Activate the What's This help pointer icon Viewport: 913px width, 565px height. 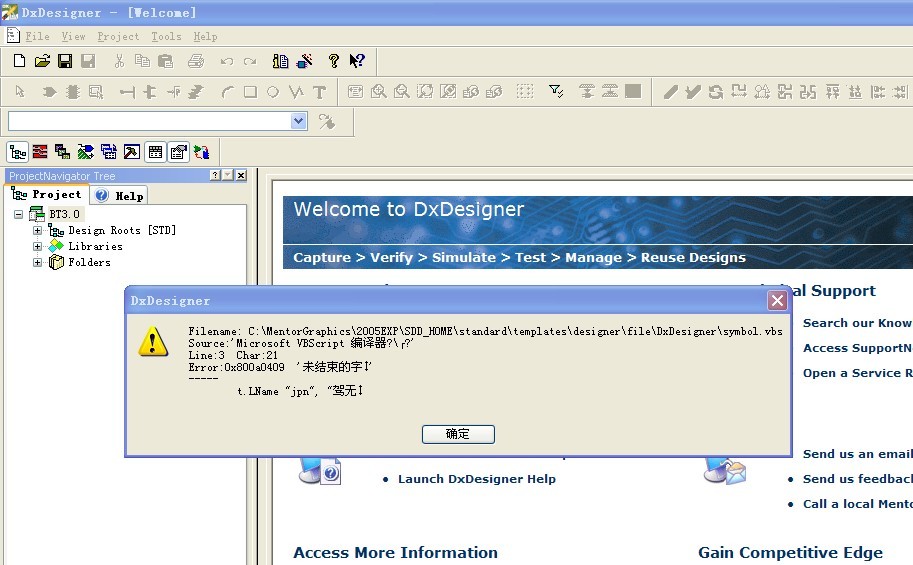(x=357, y=61)
